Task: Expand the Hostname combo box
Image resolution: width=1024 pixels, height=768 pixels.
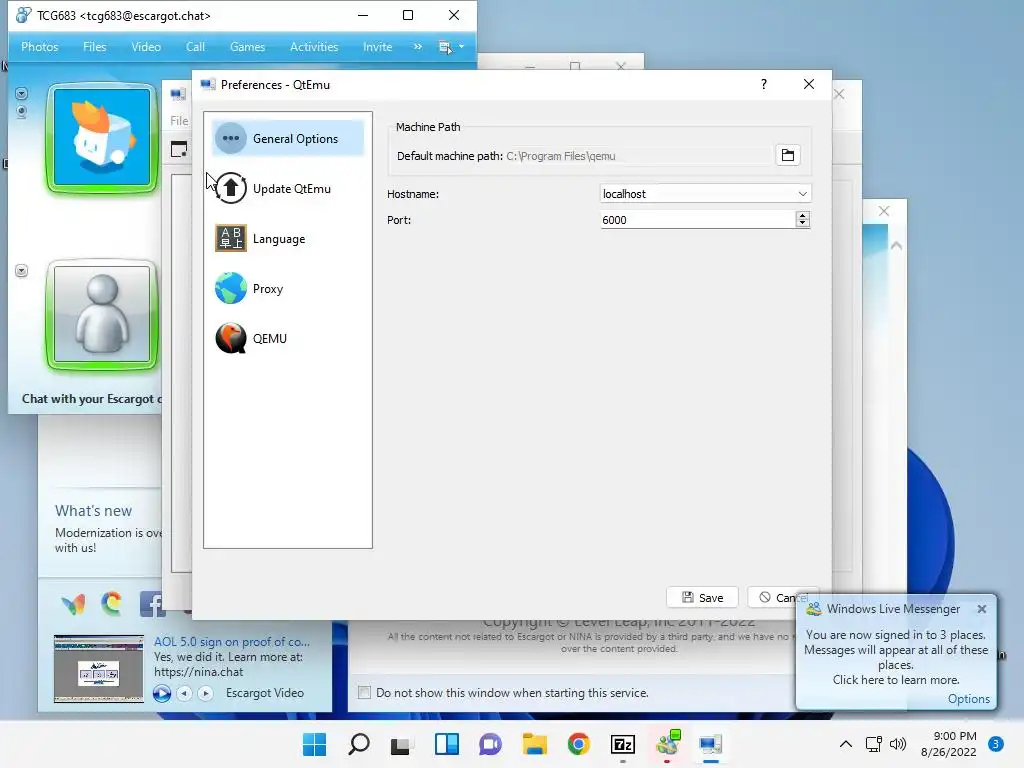Action: pos(803,194)
